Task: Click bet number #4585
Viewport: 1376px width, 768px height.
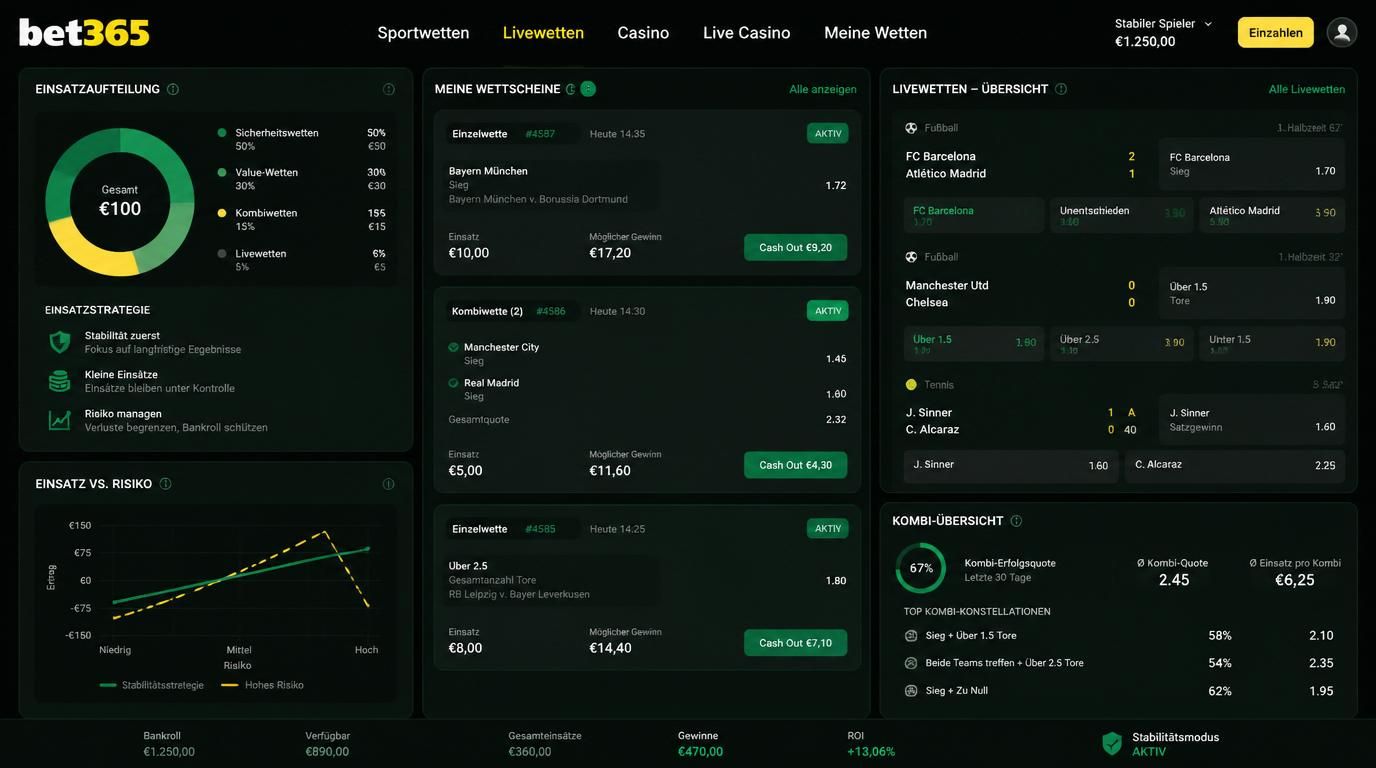Action: (x=540, y=529)
